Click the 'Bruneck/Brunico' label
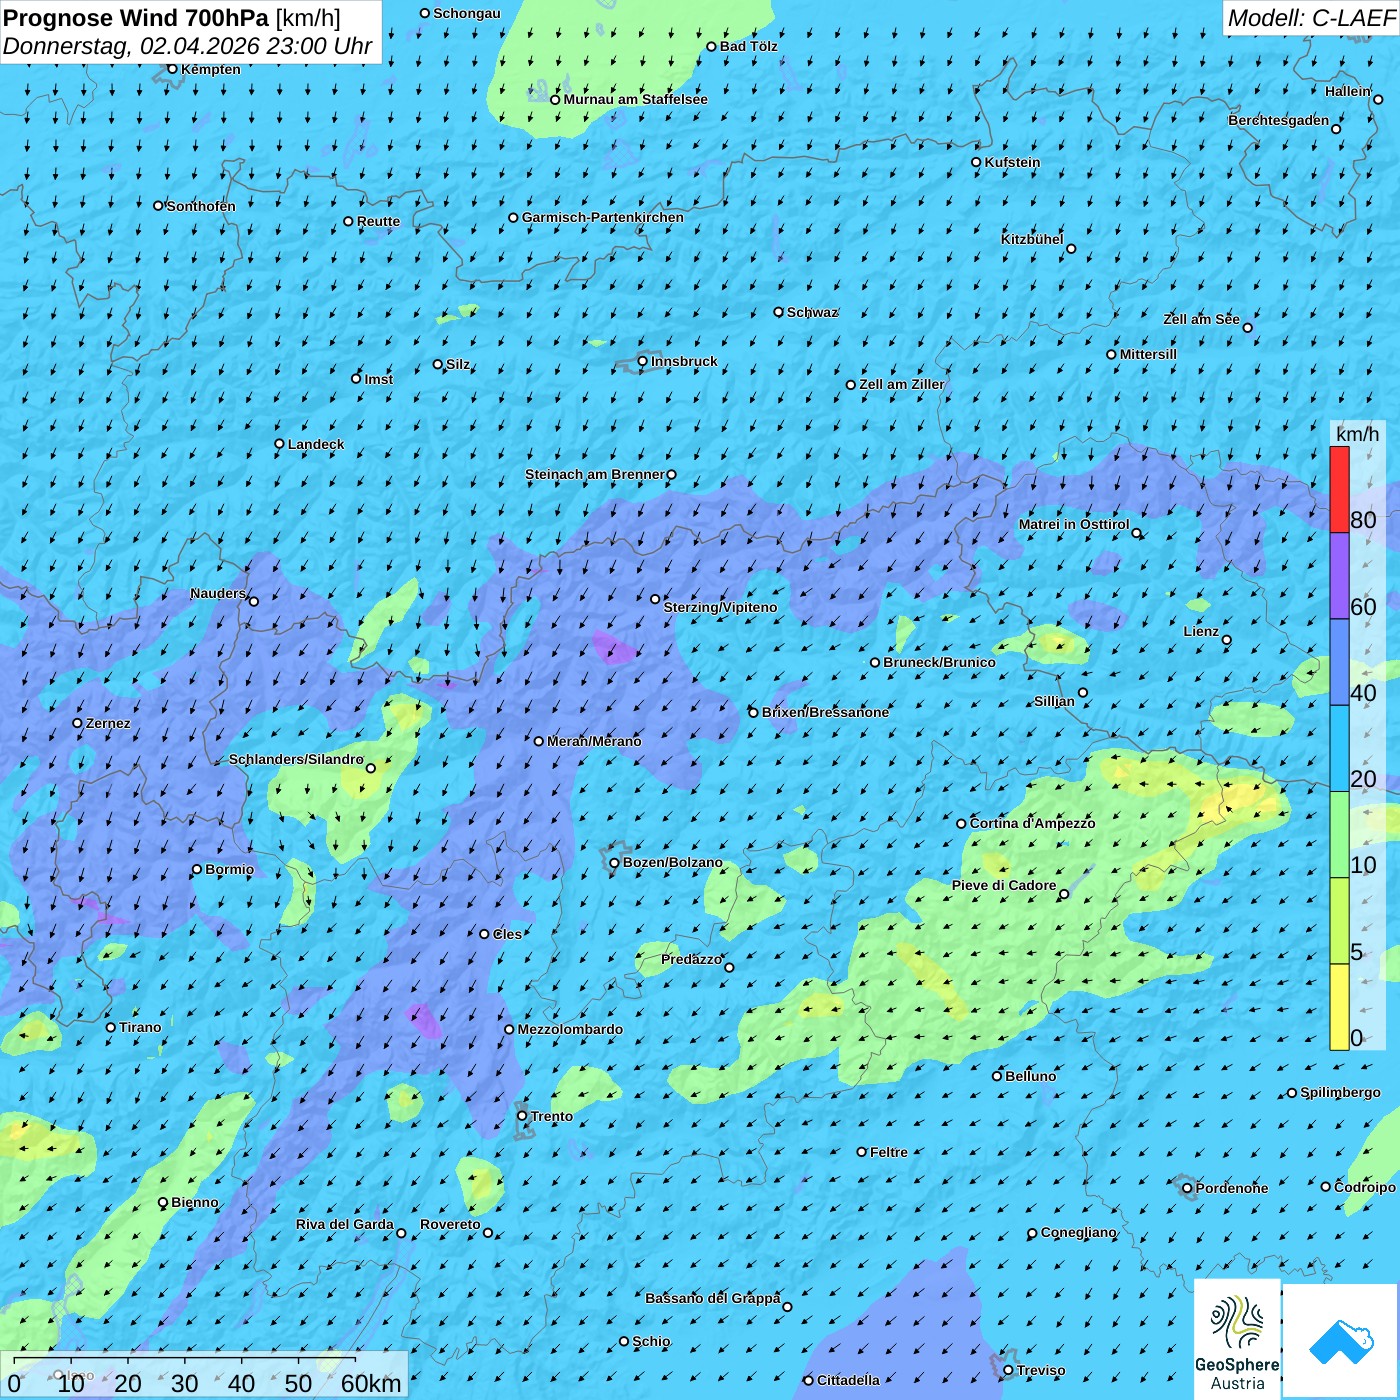The height and width of the screenshot is (1400, 1400). point(939,662)
